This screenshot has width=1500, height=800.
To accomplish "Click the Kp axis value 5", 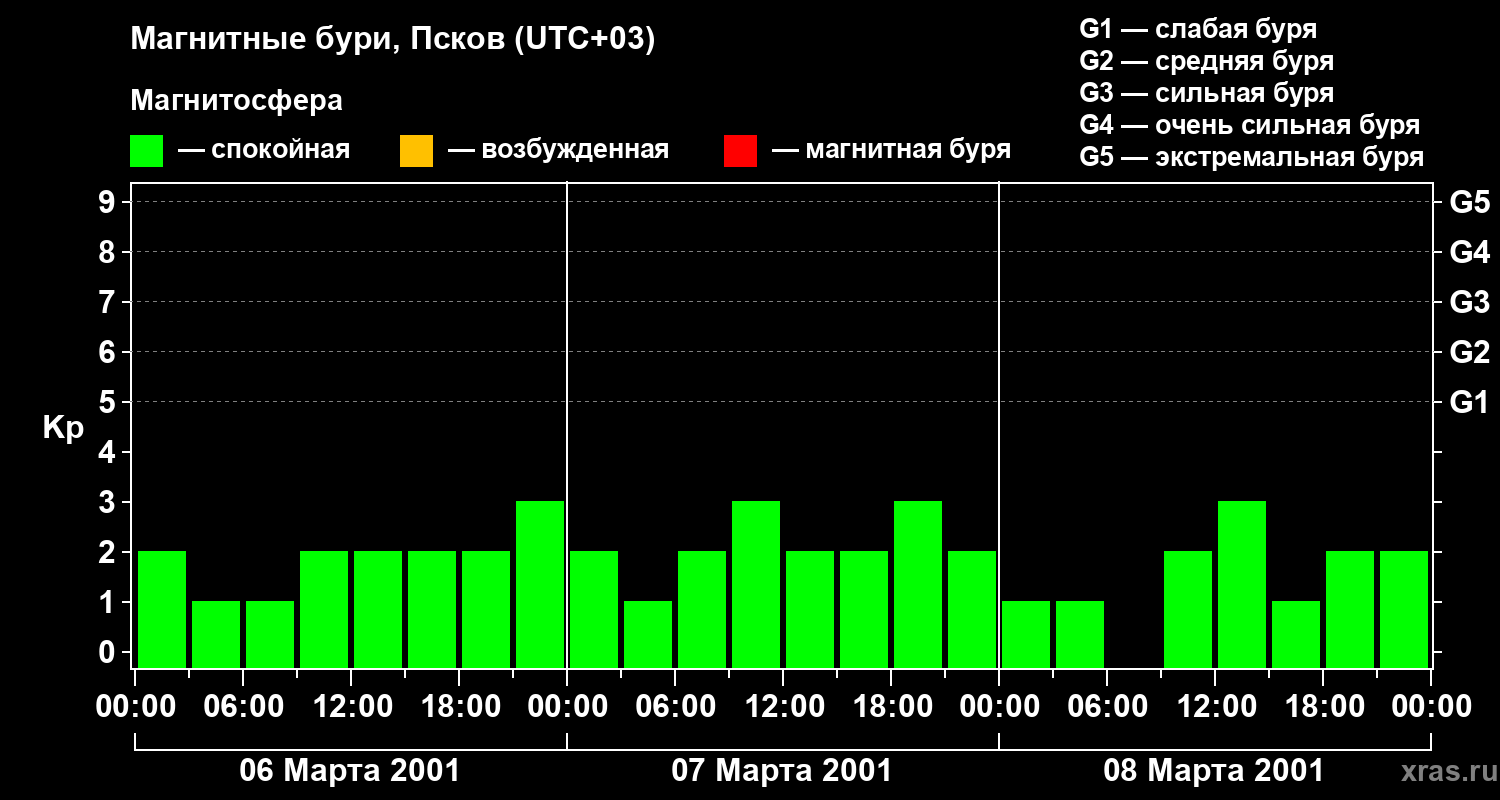I will click(109, 402).
